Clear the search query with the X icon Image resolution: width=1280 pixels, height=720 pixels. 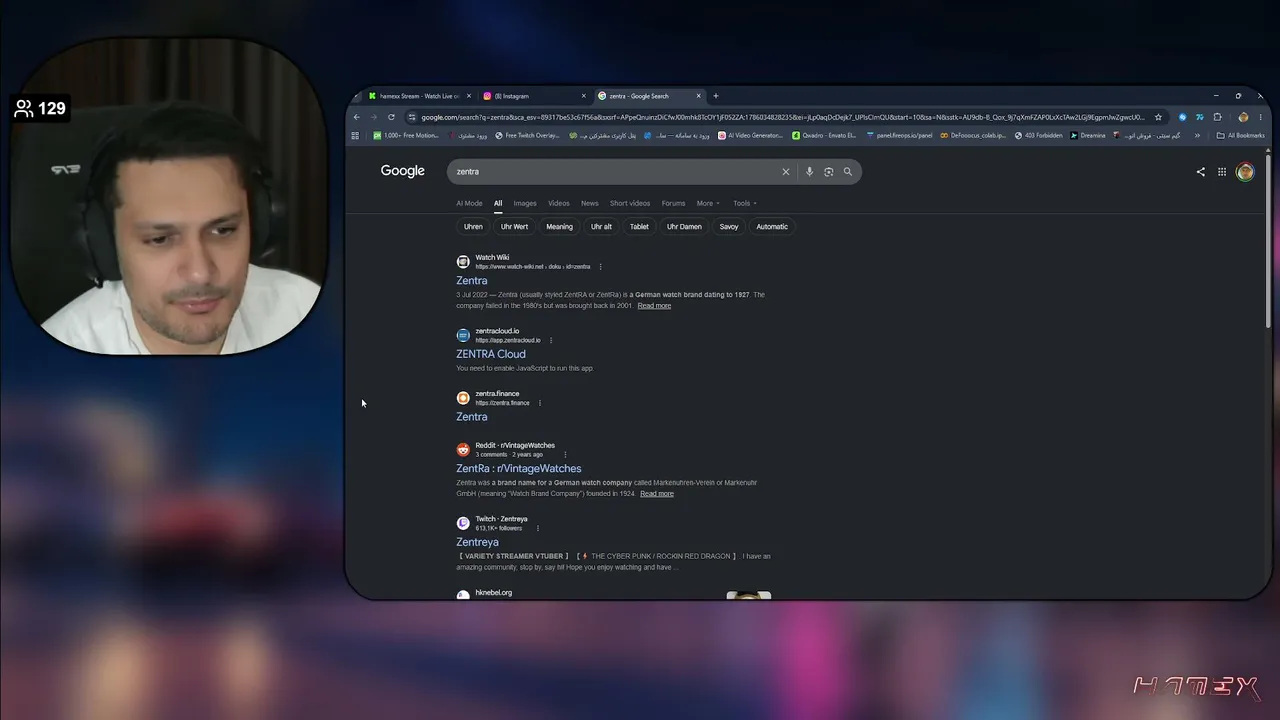point(786,172)
